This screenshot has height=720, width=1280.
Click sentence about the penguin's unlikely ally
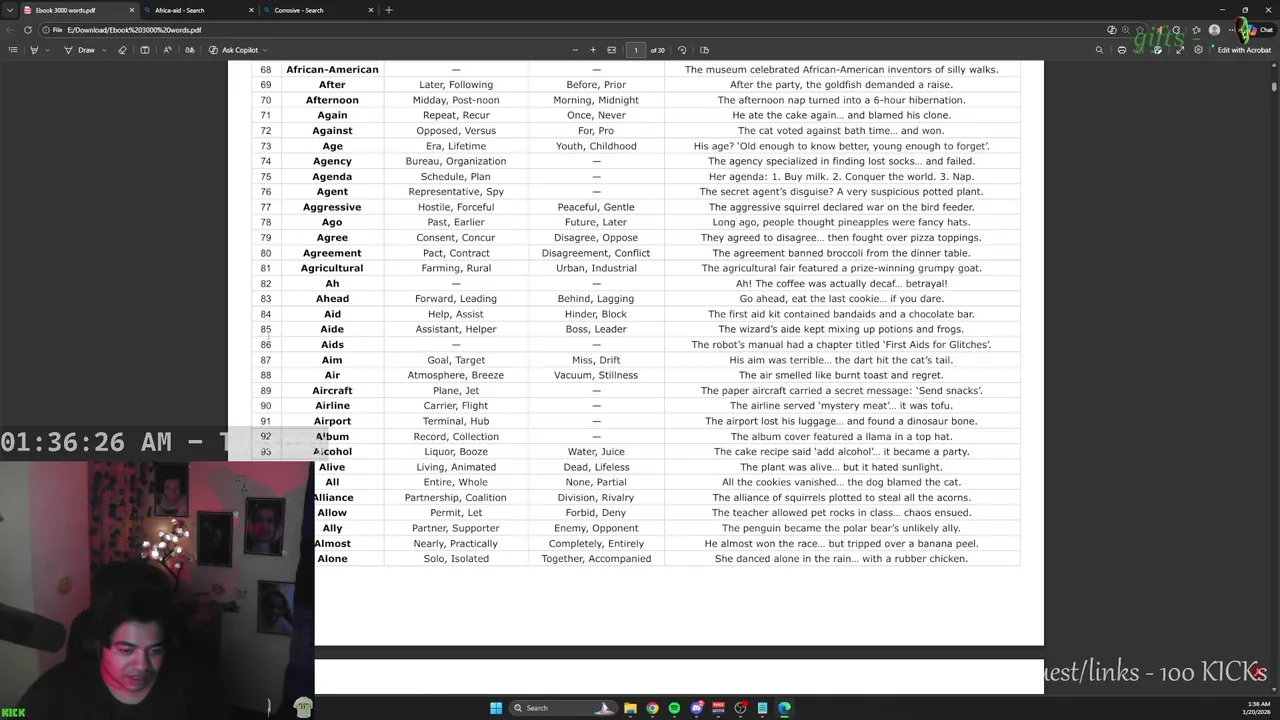(841, 528)
